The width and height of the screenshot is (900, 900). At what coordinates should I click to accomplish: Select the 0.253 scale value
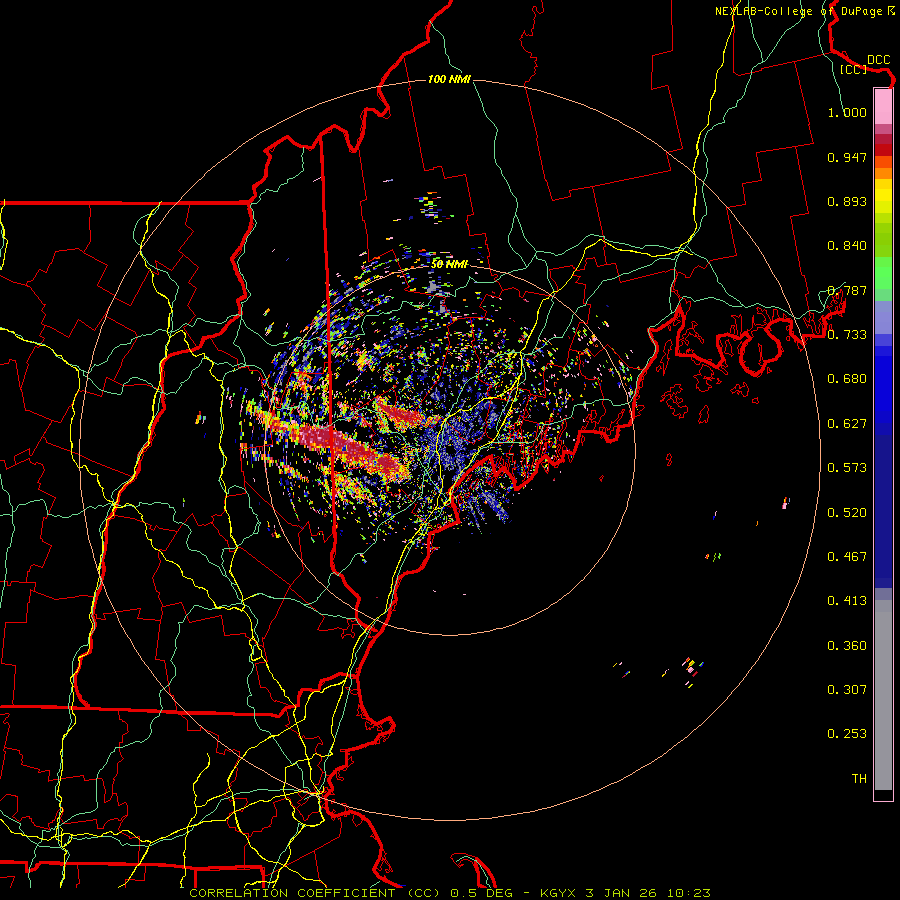847,734
